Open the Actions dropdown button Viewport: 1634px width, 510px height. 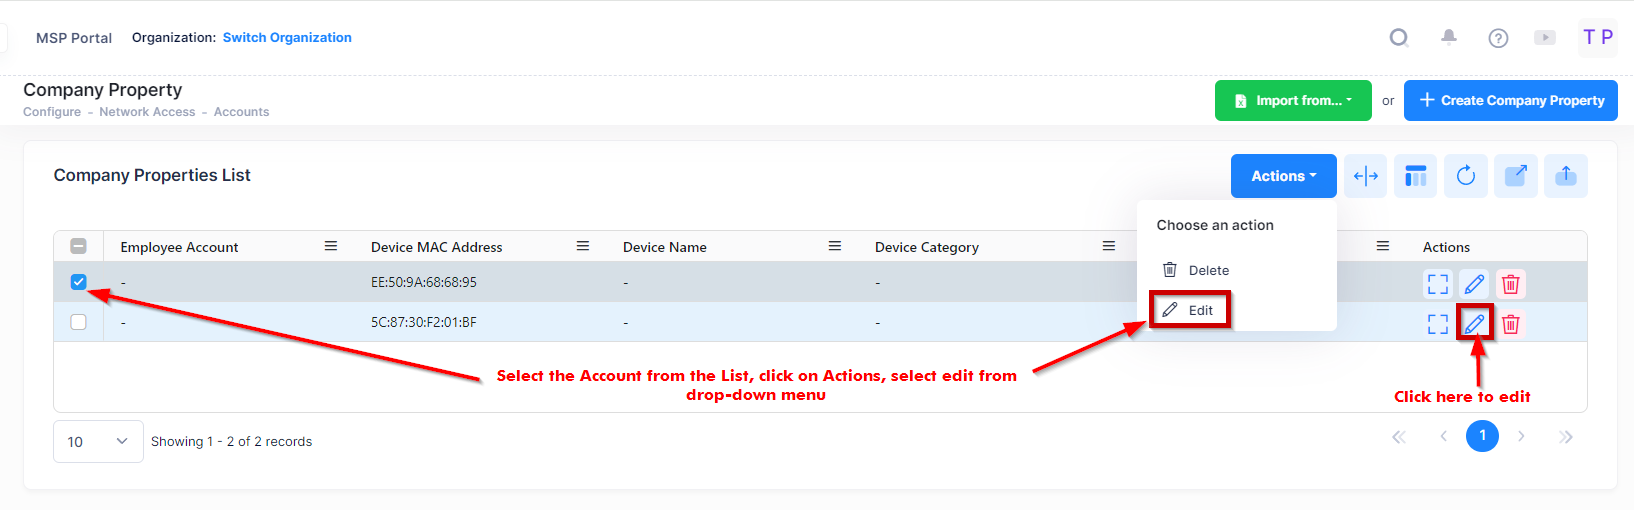click(x=1283, y=176)
